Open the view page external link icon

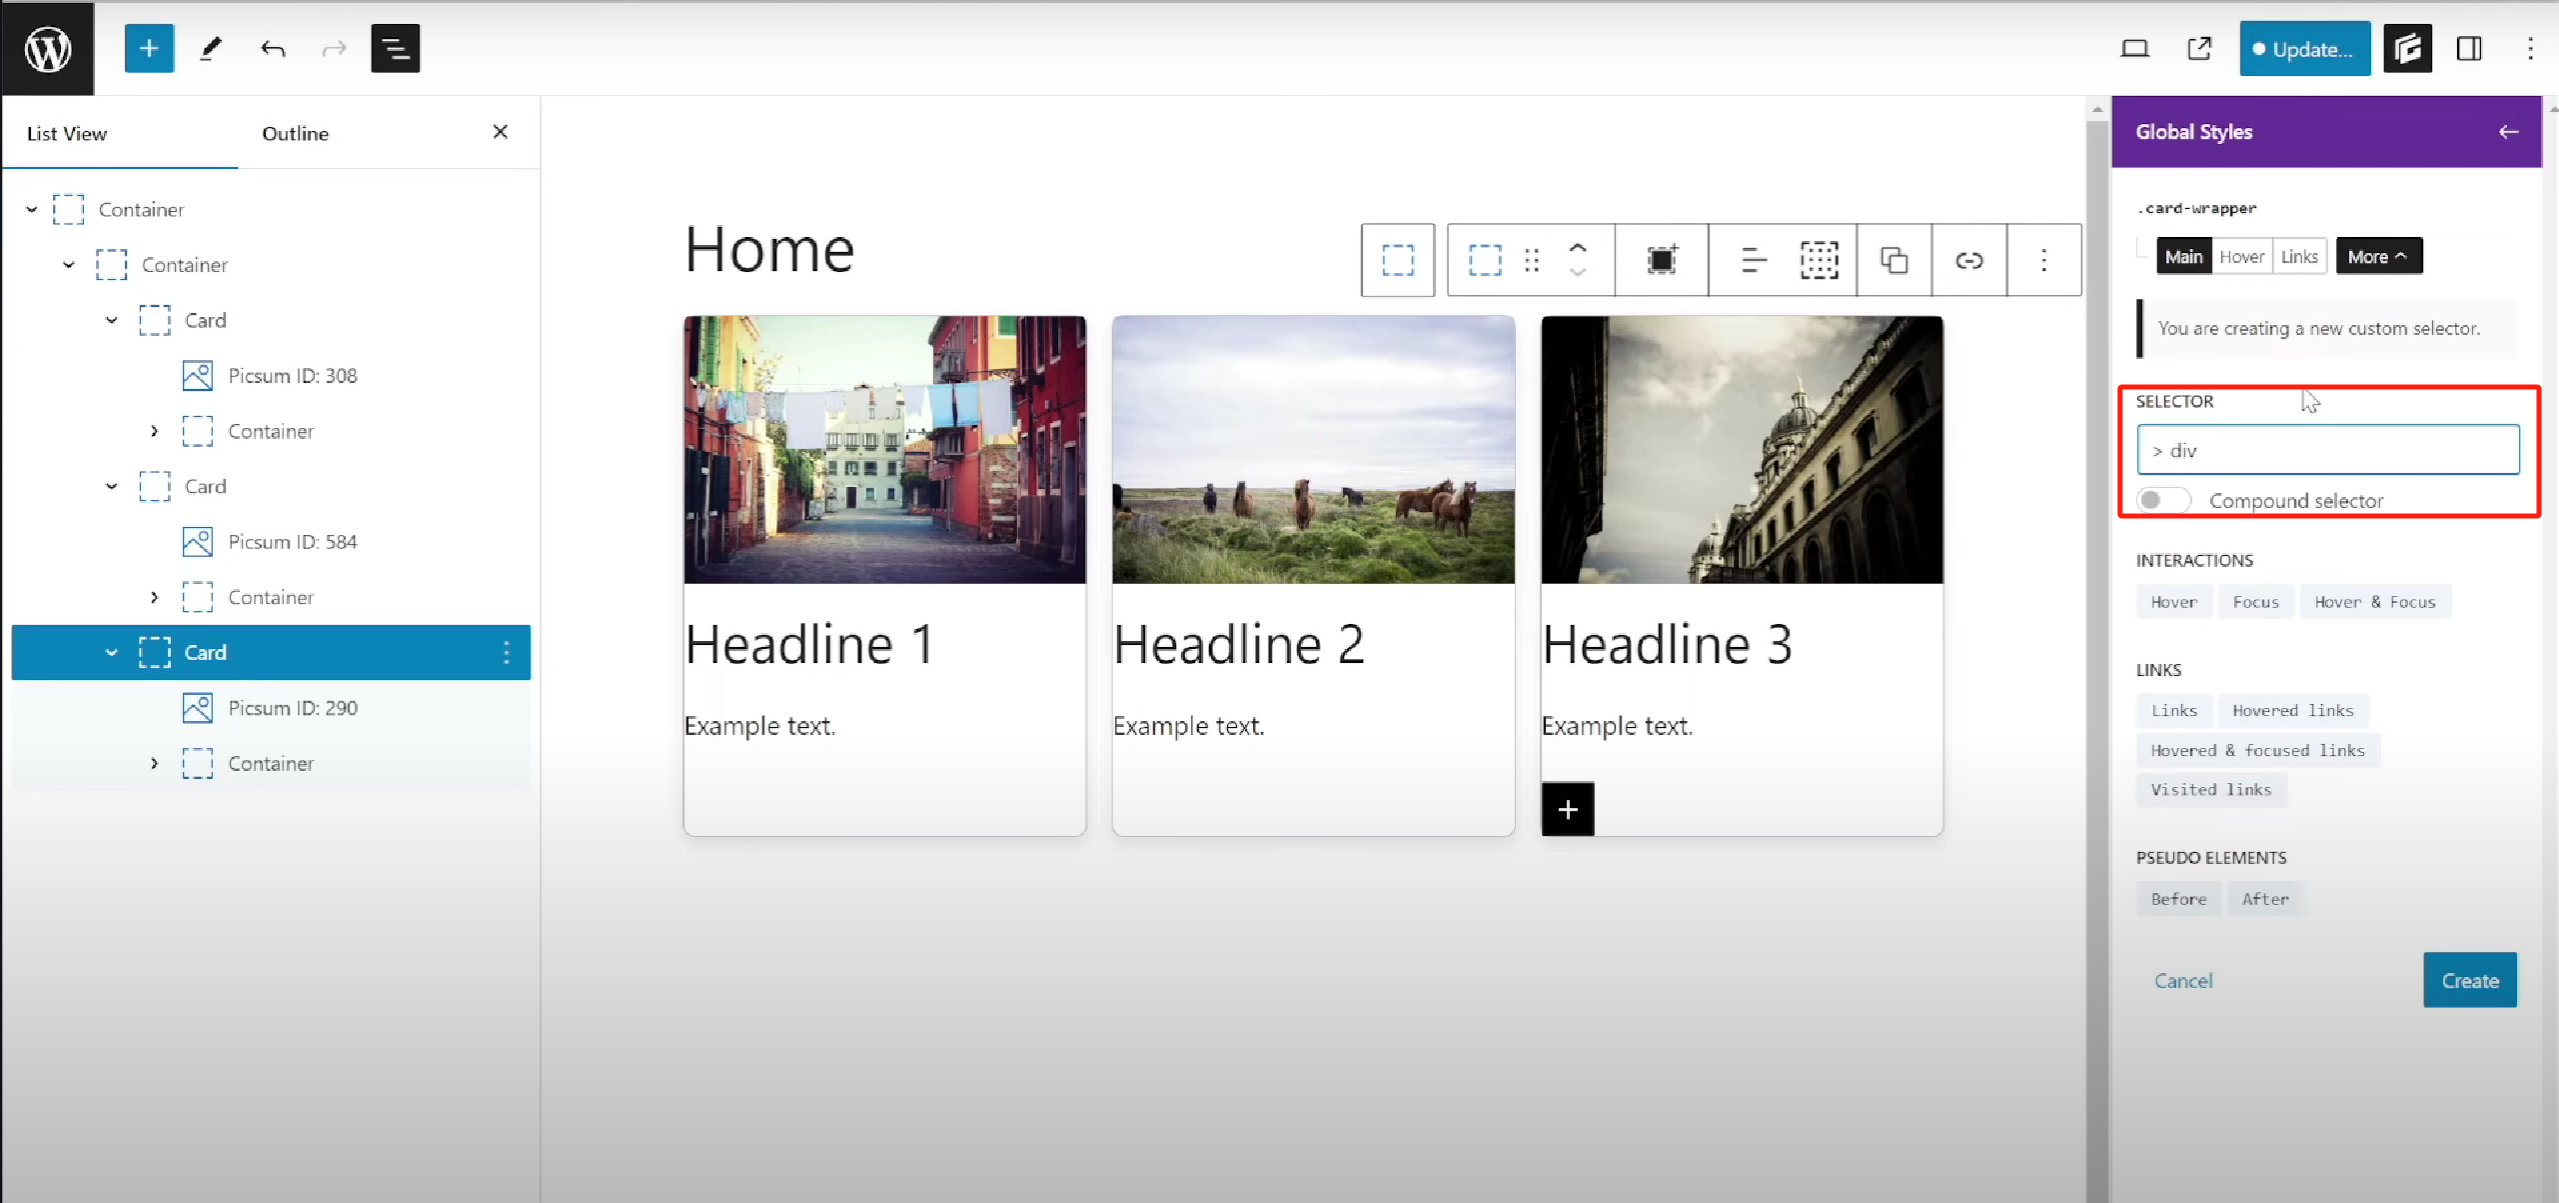(x=2198, y=48)
